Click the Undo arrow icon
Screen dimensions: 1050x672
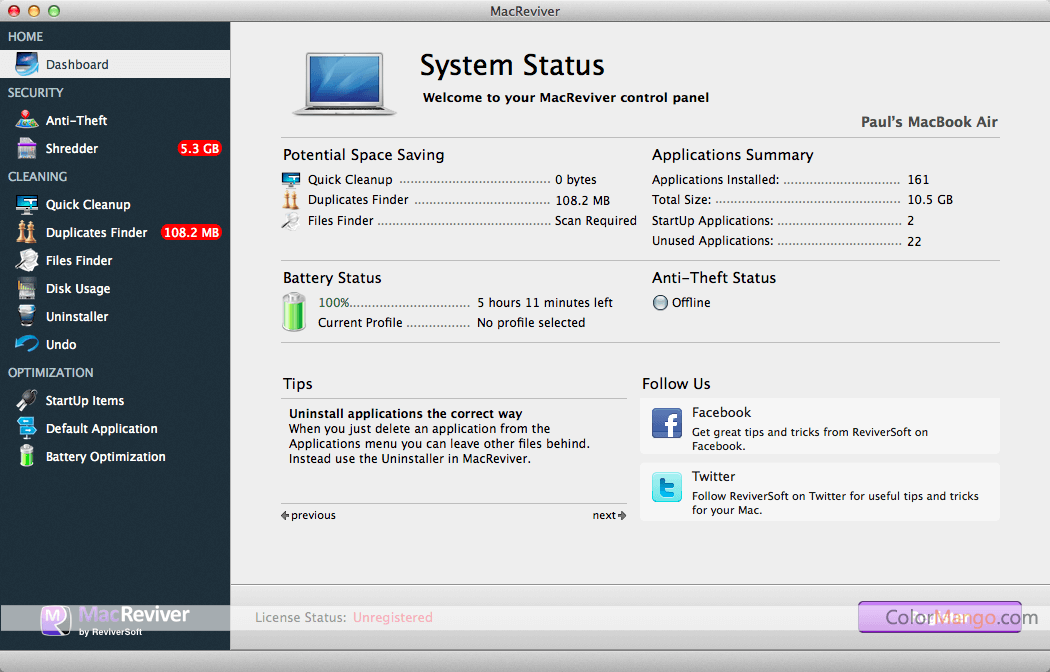[x=27, y=344]
